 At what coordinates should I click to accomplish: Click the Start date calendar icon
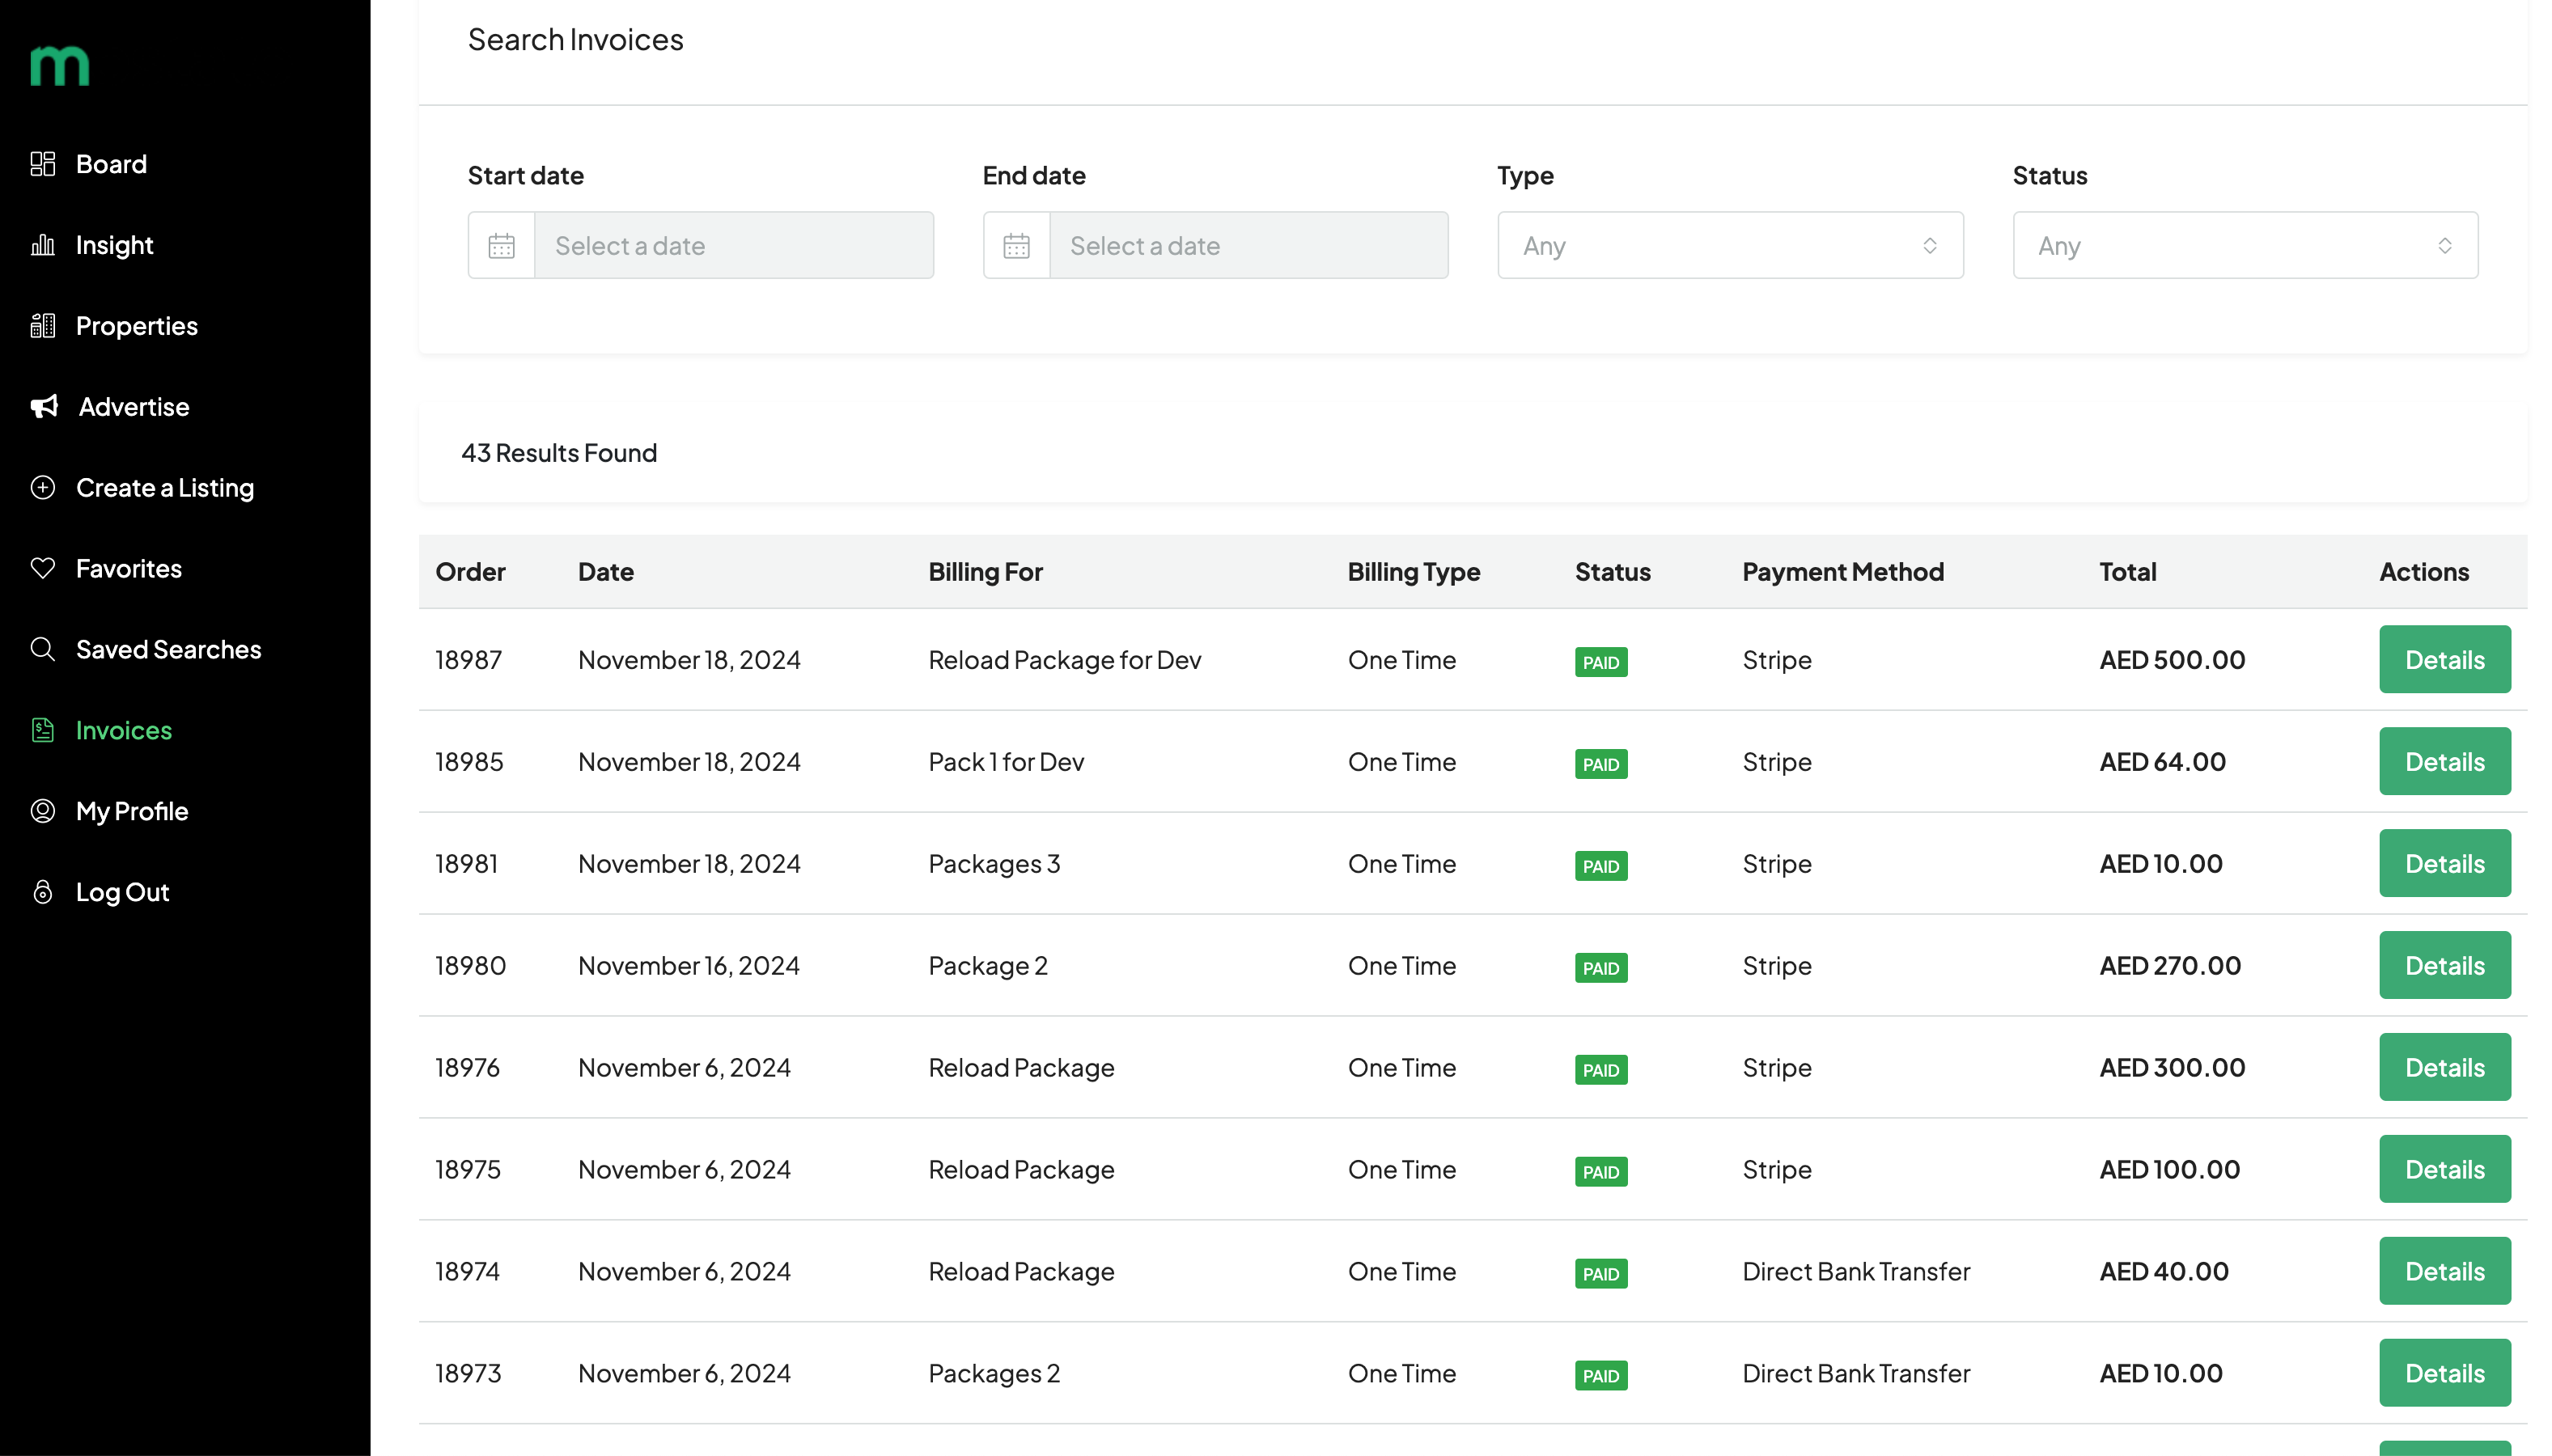(502, 246)
